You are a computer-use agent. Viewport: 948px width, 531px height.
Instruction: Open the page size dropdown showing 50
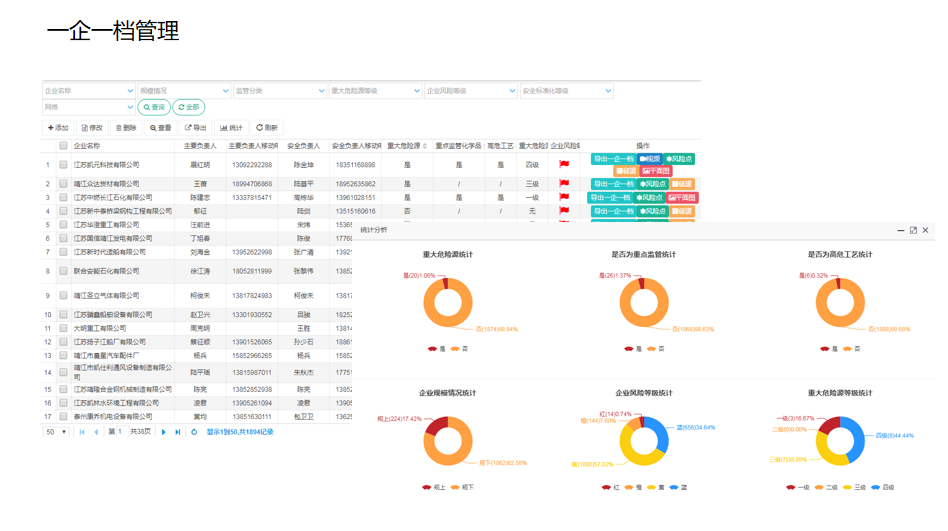click(x=56, y=432)
